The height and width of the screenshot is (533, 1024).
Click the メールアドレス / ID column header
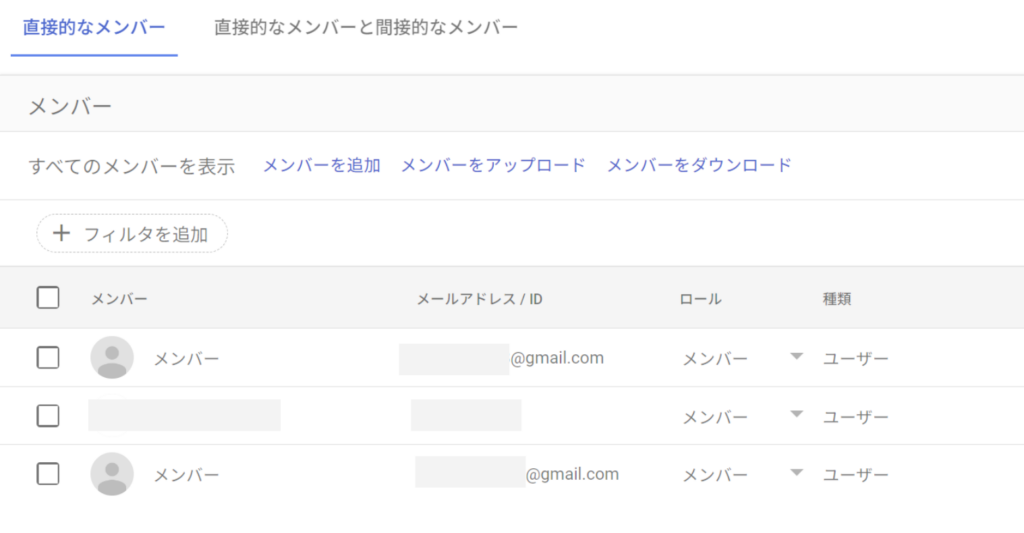[479, 299]
